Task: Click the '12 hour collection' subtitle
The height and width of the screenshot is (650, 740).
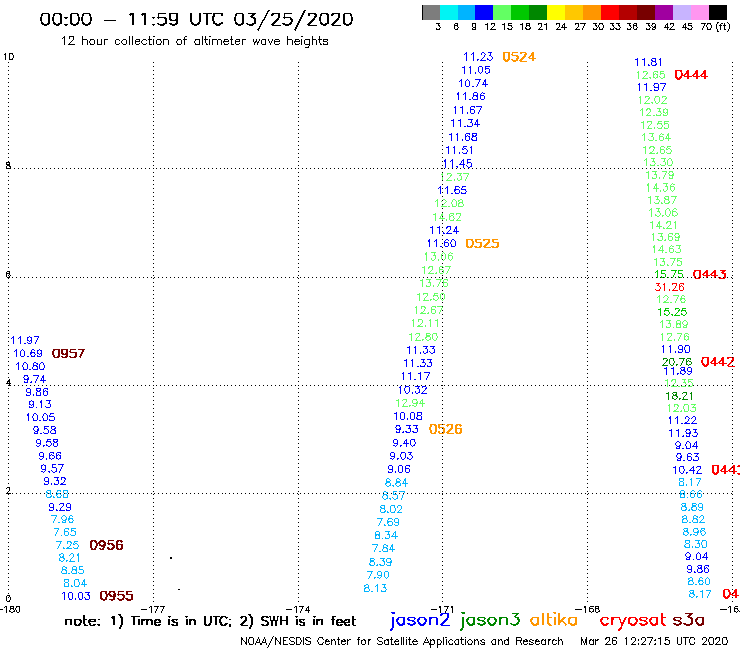Action: pyautogui.click(x=194, y=41)
